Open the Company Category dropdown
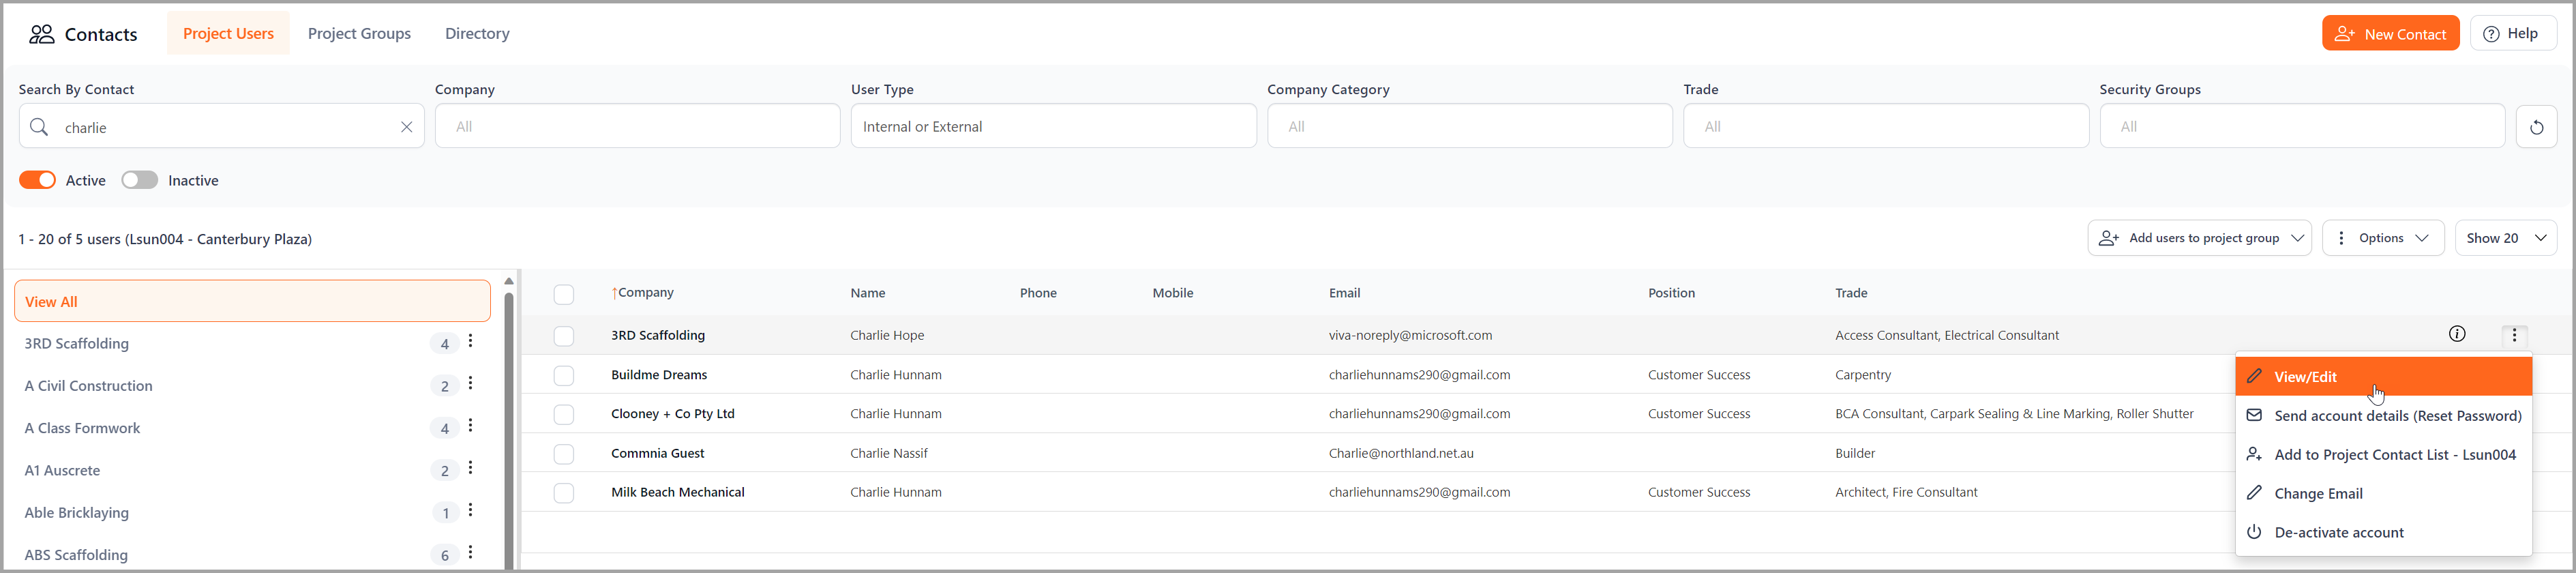The width and height of the screenshot is (2576, 573). pos(1469,126)
